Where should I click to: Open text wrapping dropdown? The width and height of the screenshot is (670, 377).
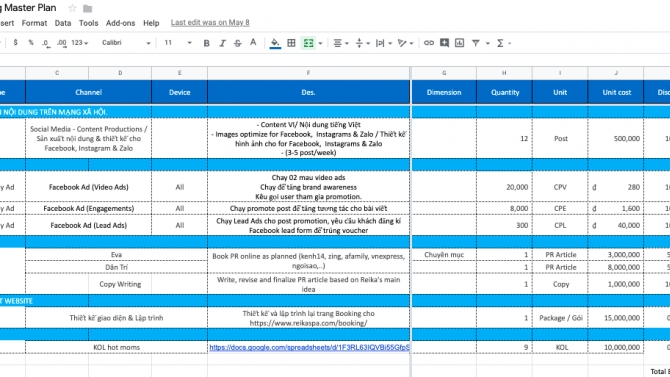[383, 43]
